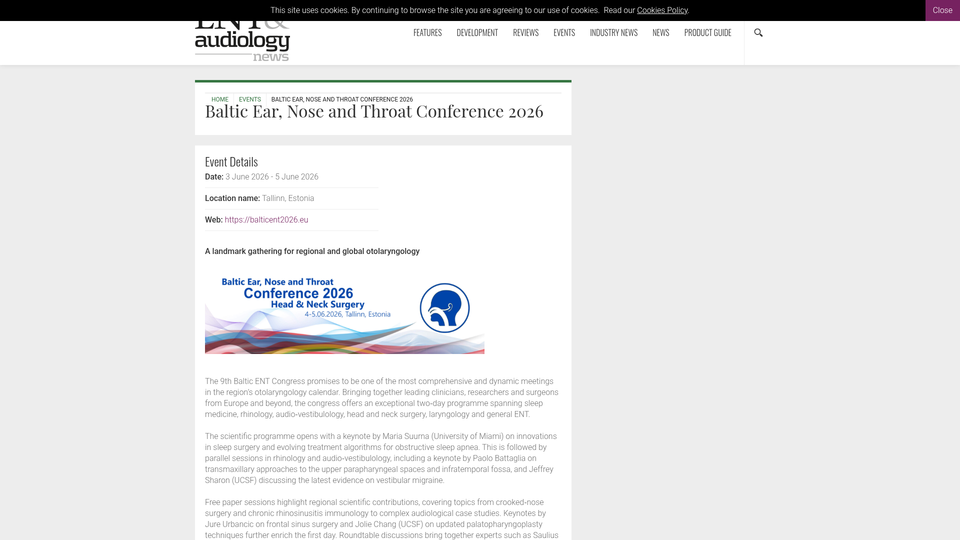This screenshot has width=960, height=540.
Task: Click the Event Details heading
Action: coord(231,162)
